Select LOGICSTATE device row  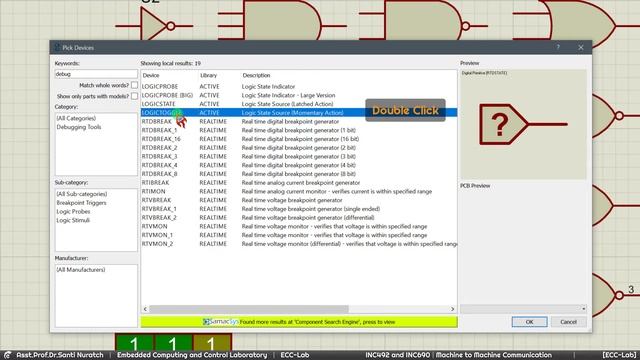[299, 104]
